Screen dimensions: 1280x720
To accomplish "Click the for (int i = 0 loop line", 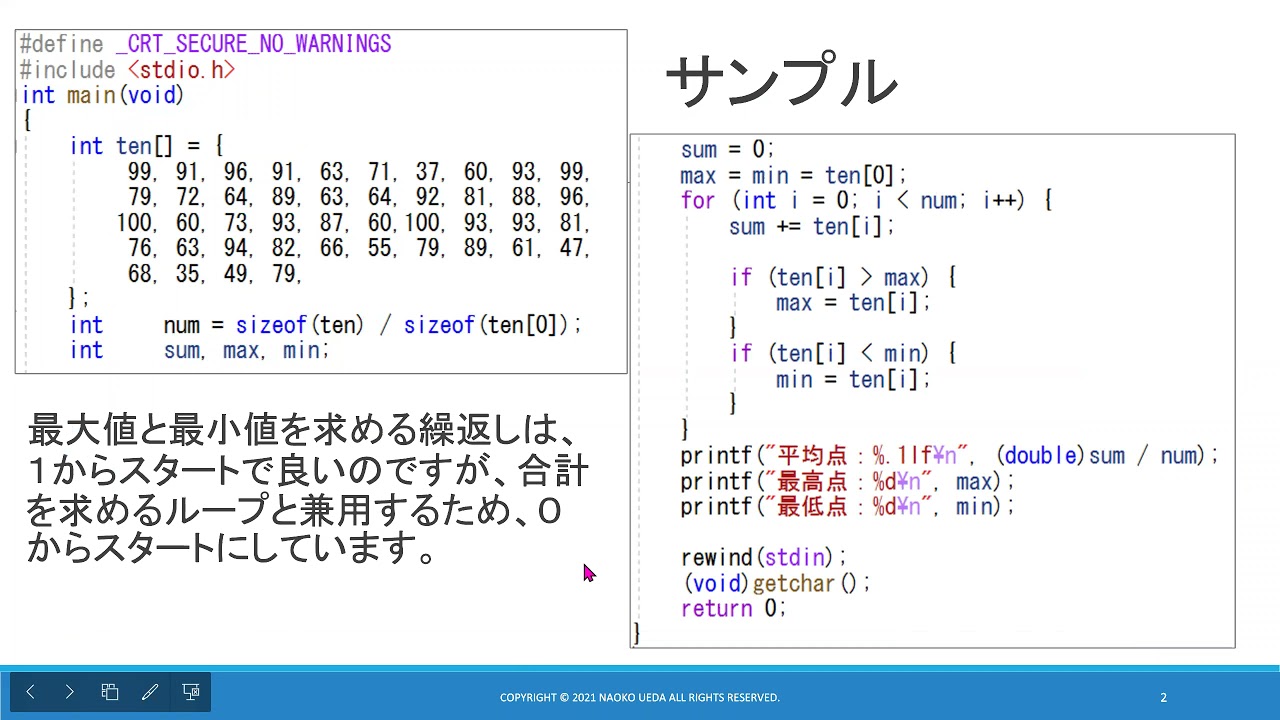I will (x=866, y=201).
